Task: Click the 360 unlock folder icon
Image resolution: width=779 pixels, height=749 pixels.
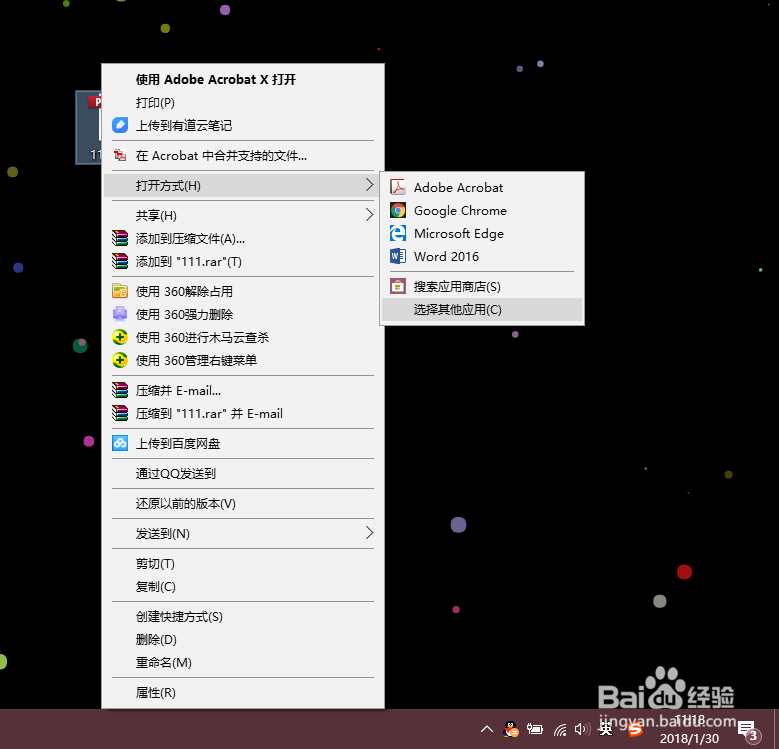Action: click(120, 291)
